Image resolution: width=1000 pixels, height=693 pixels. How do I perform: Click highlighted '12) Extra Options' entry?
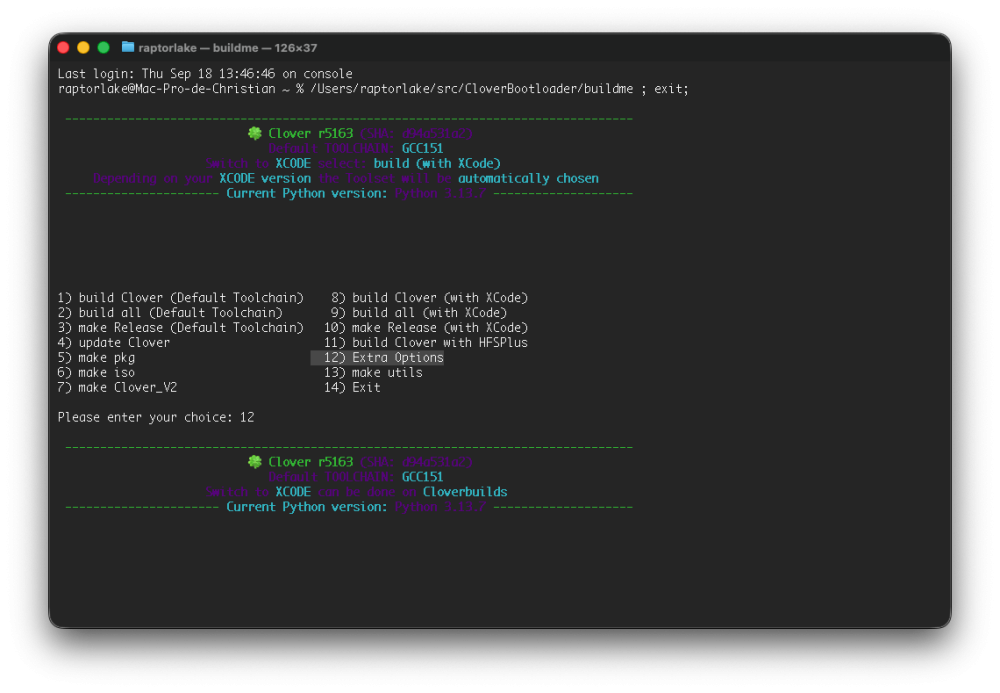[x=377, y=358]
